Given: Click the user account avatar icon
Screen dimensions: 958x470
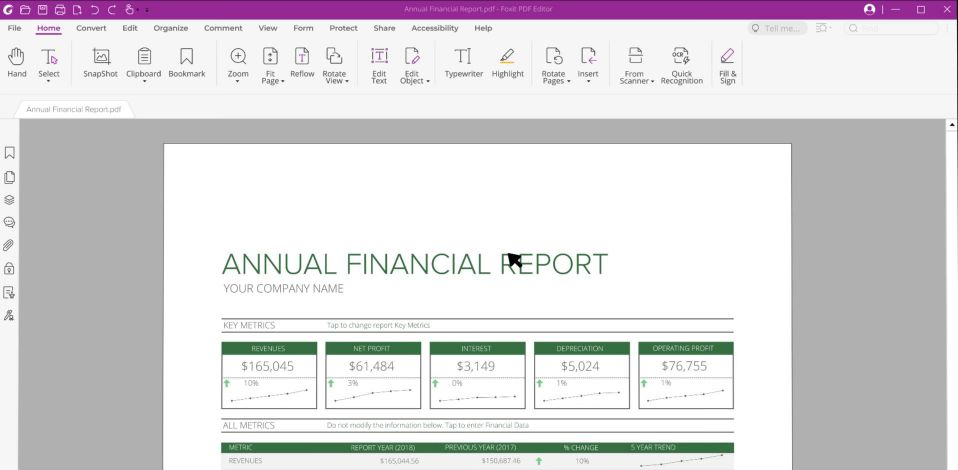Looking at the screenshot, I should [x=869, y=10].
